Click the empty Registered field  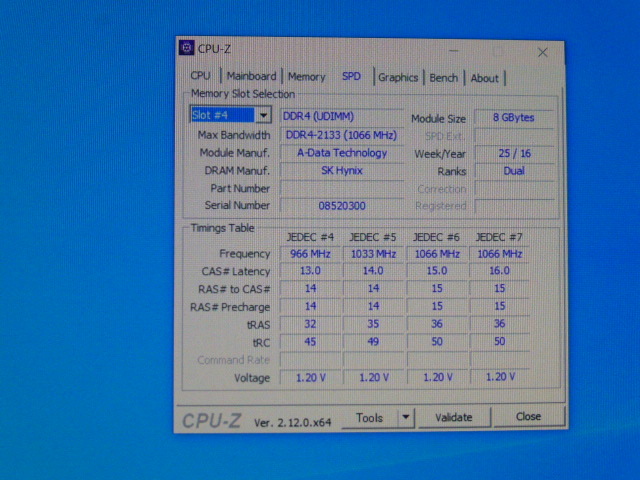513,206
